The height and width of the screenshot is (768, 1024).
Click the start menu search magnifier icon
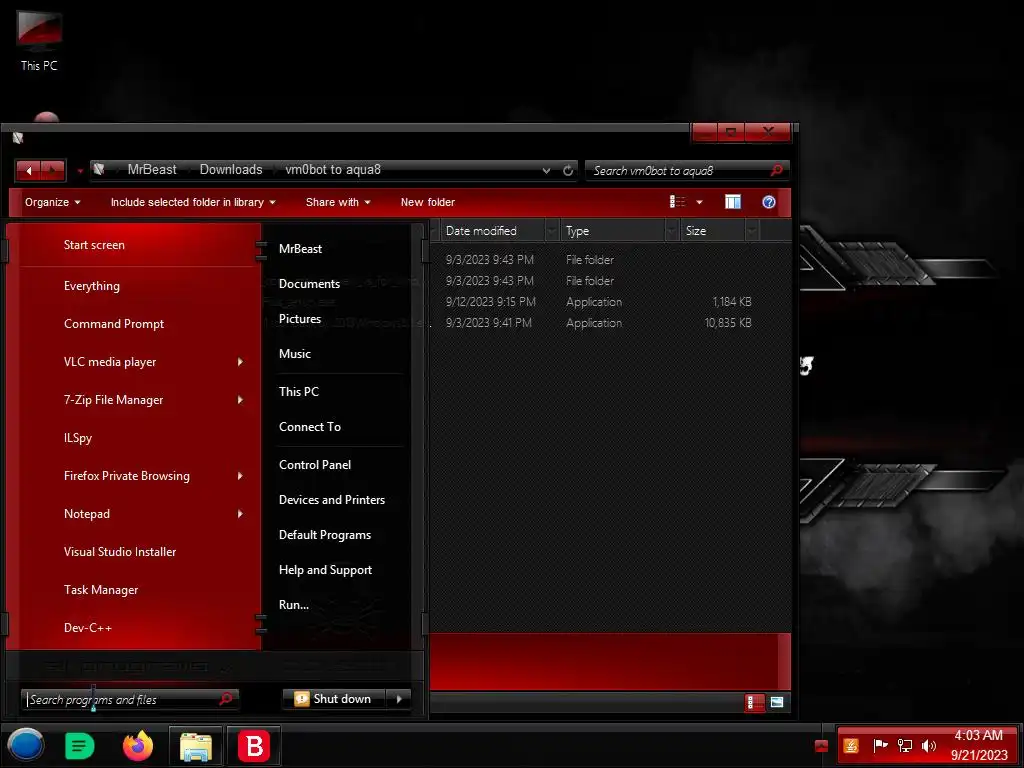pos(225,699)
